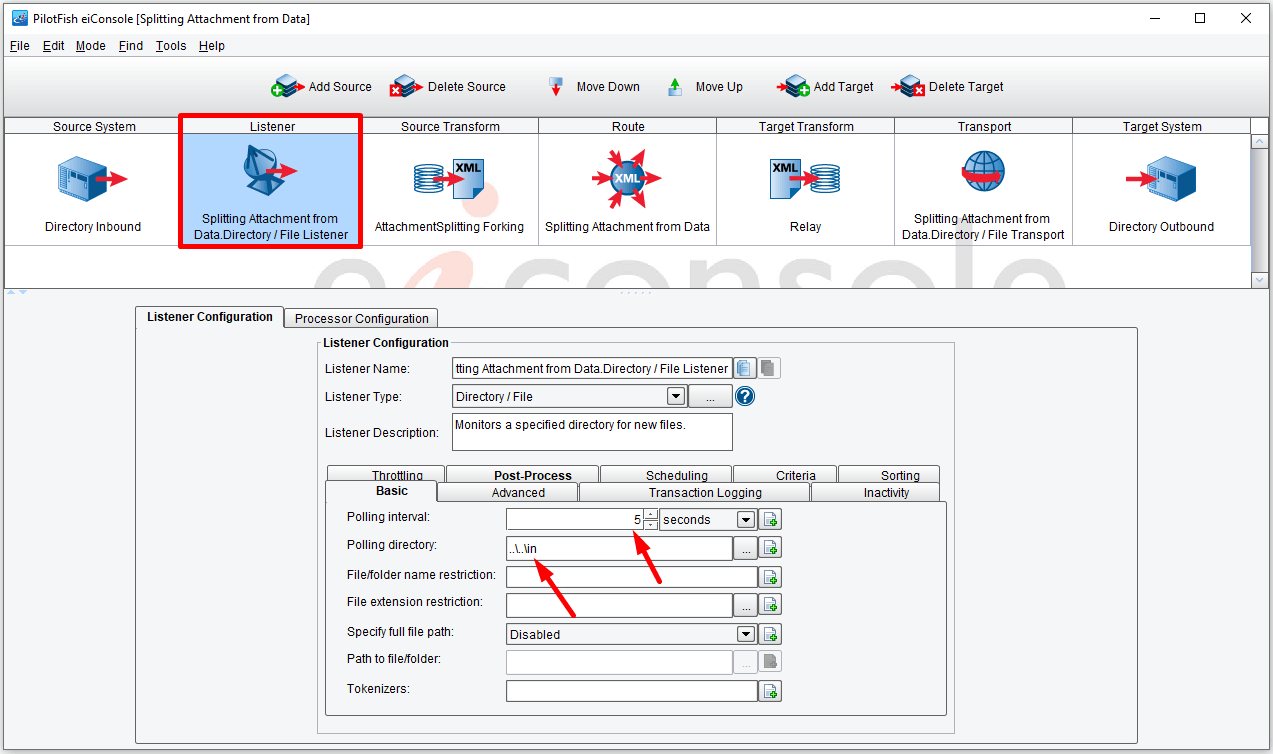The image size is (1273, 754).
Task: Open the Specify full file path dropdown
Action: [745, 634]
